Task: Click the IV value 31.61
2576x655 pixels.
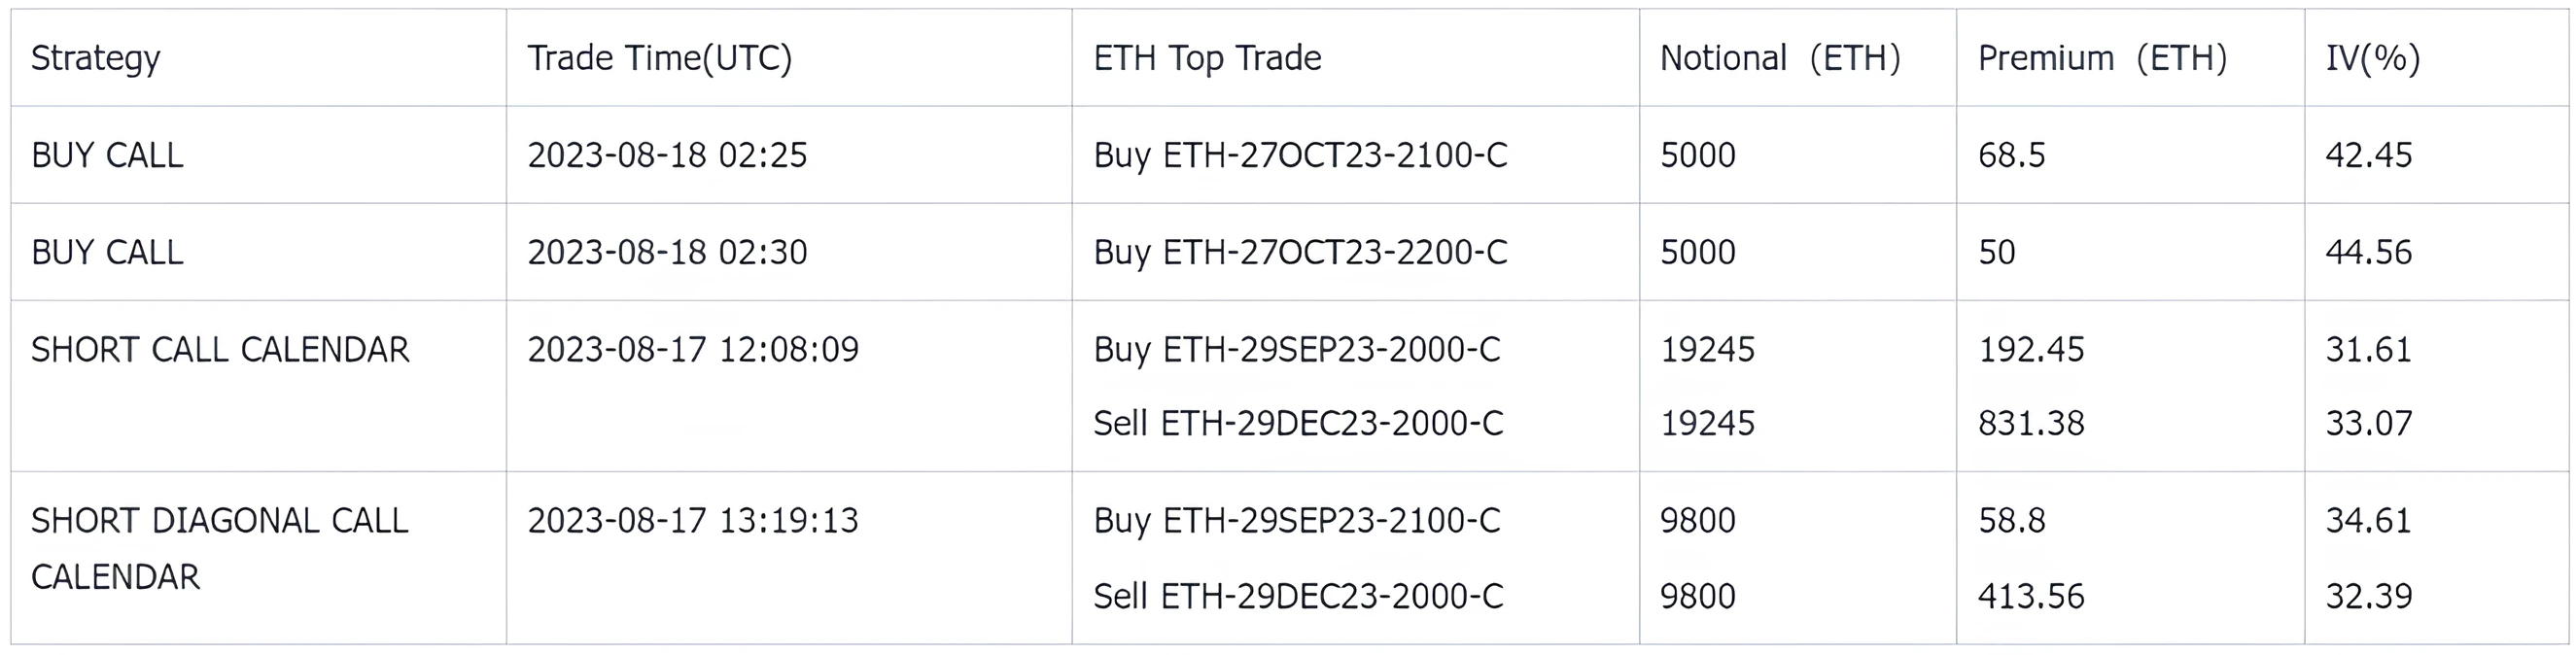Action: click(x=2369, y=349)
